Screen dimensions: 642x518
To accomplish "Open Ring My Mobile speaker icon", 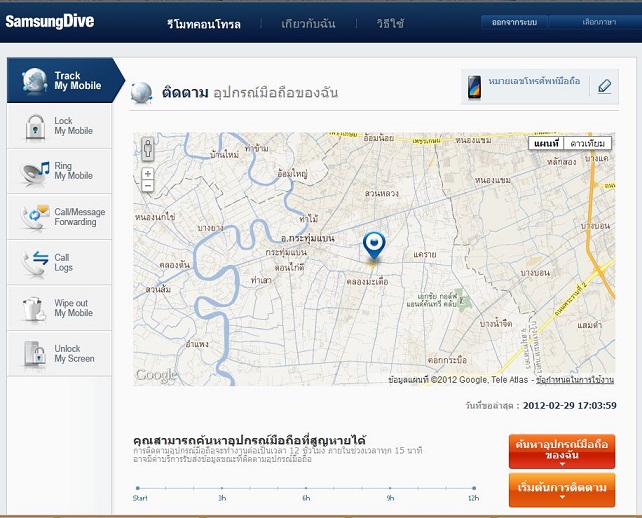I will 35,172.
